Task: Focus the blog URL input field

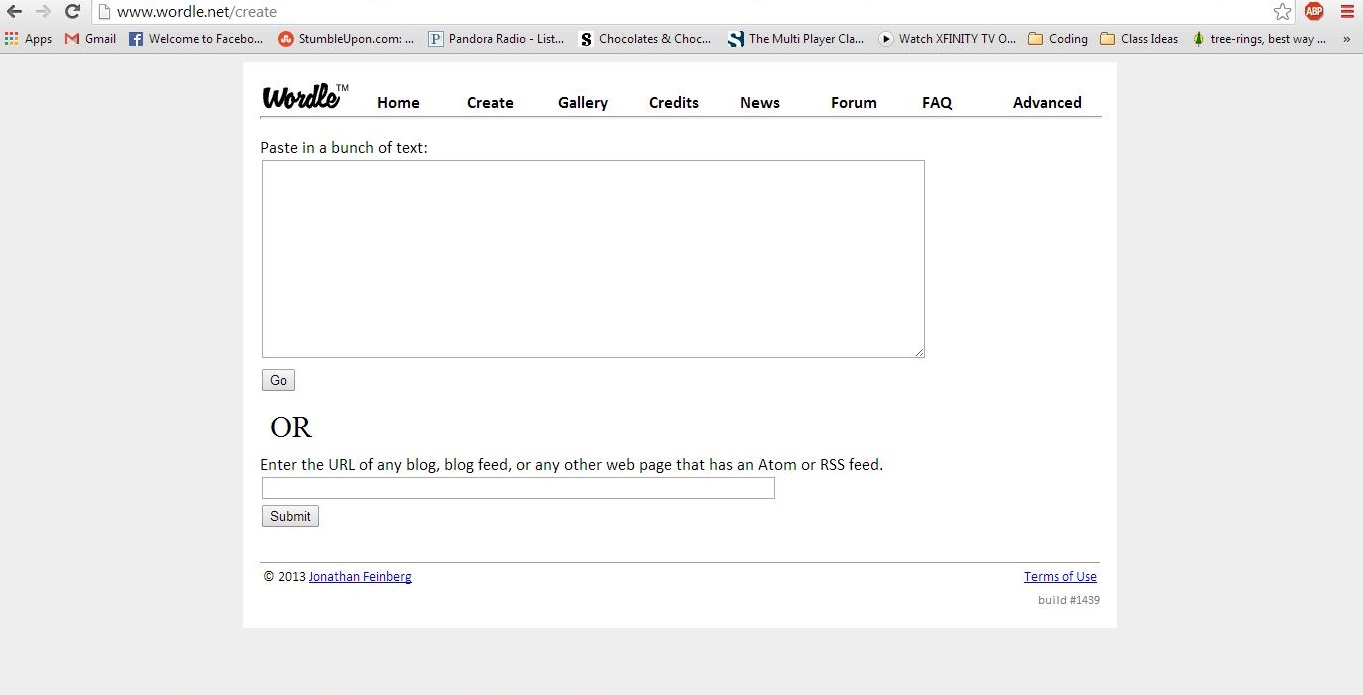Action: point(518,488)
